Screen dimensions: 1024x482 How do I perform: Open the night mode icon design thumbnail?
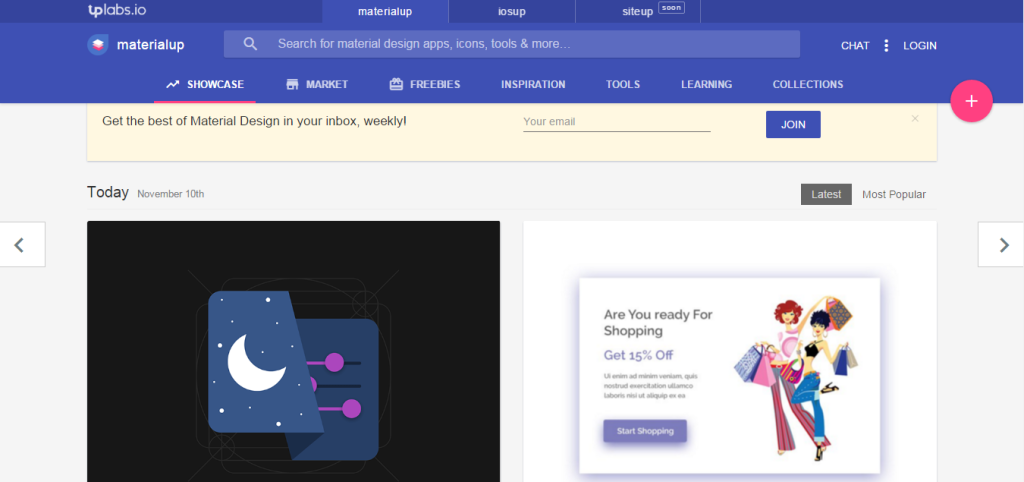point(293,350)
